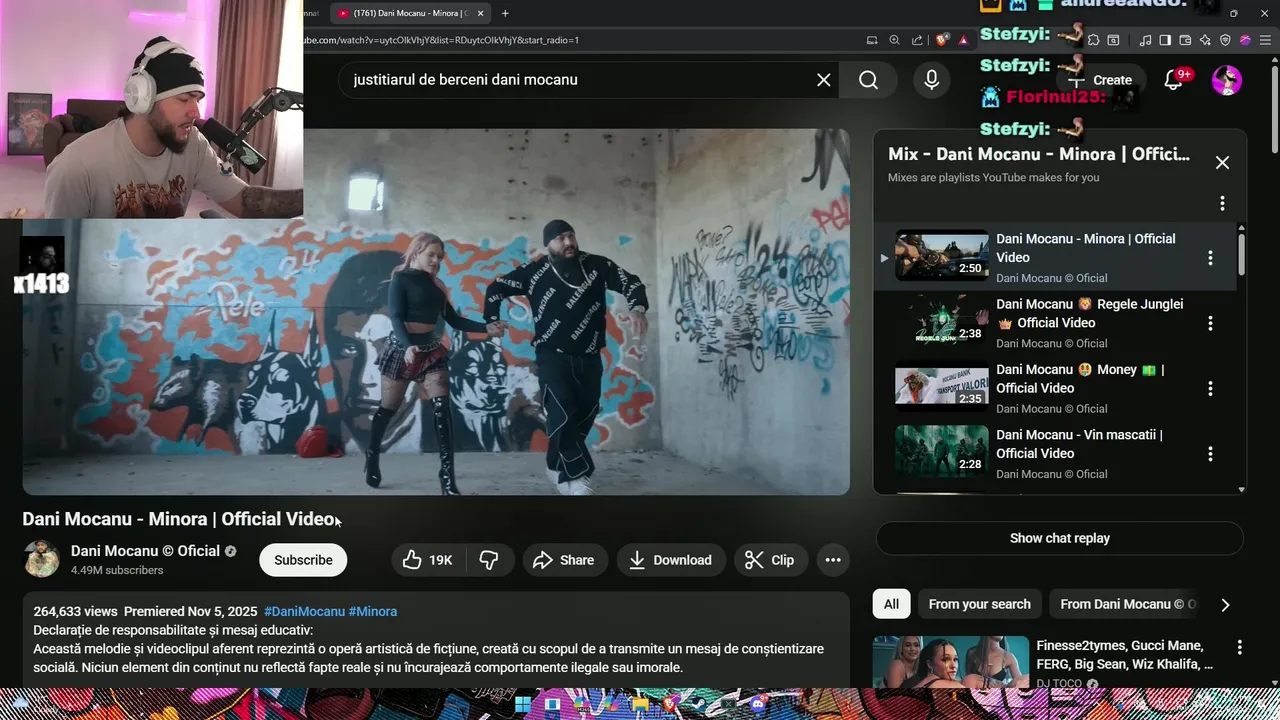Click the YouTube search magnifier button
The image size is (1280, 720).
(868, 80)
